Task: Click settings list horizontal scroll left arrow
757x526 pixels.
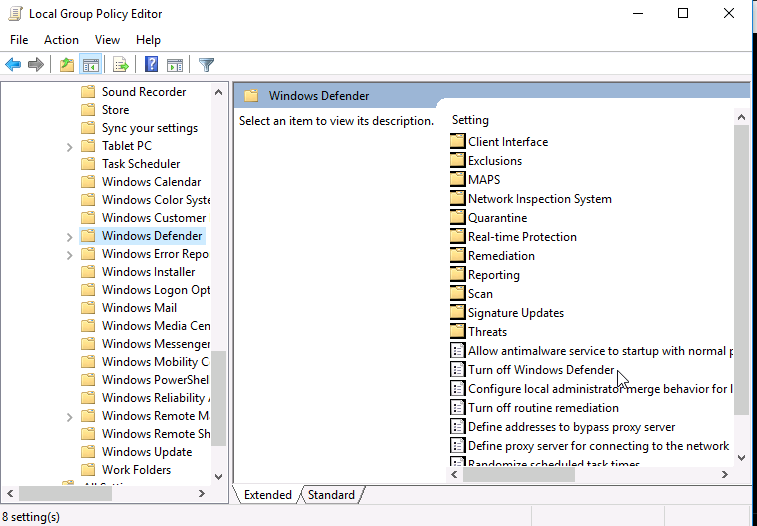Action: click(x=454, y=474)
